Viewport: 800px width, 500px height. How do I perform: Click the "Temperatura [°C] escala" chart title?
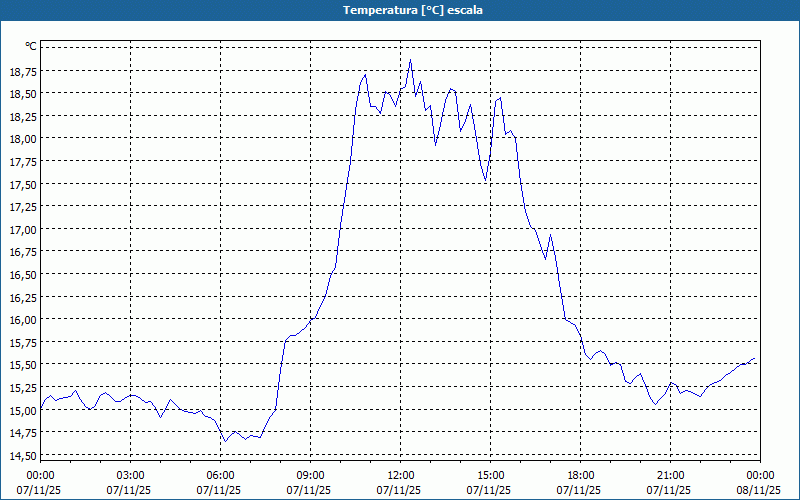point(400,10)
